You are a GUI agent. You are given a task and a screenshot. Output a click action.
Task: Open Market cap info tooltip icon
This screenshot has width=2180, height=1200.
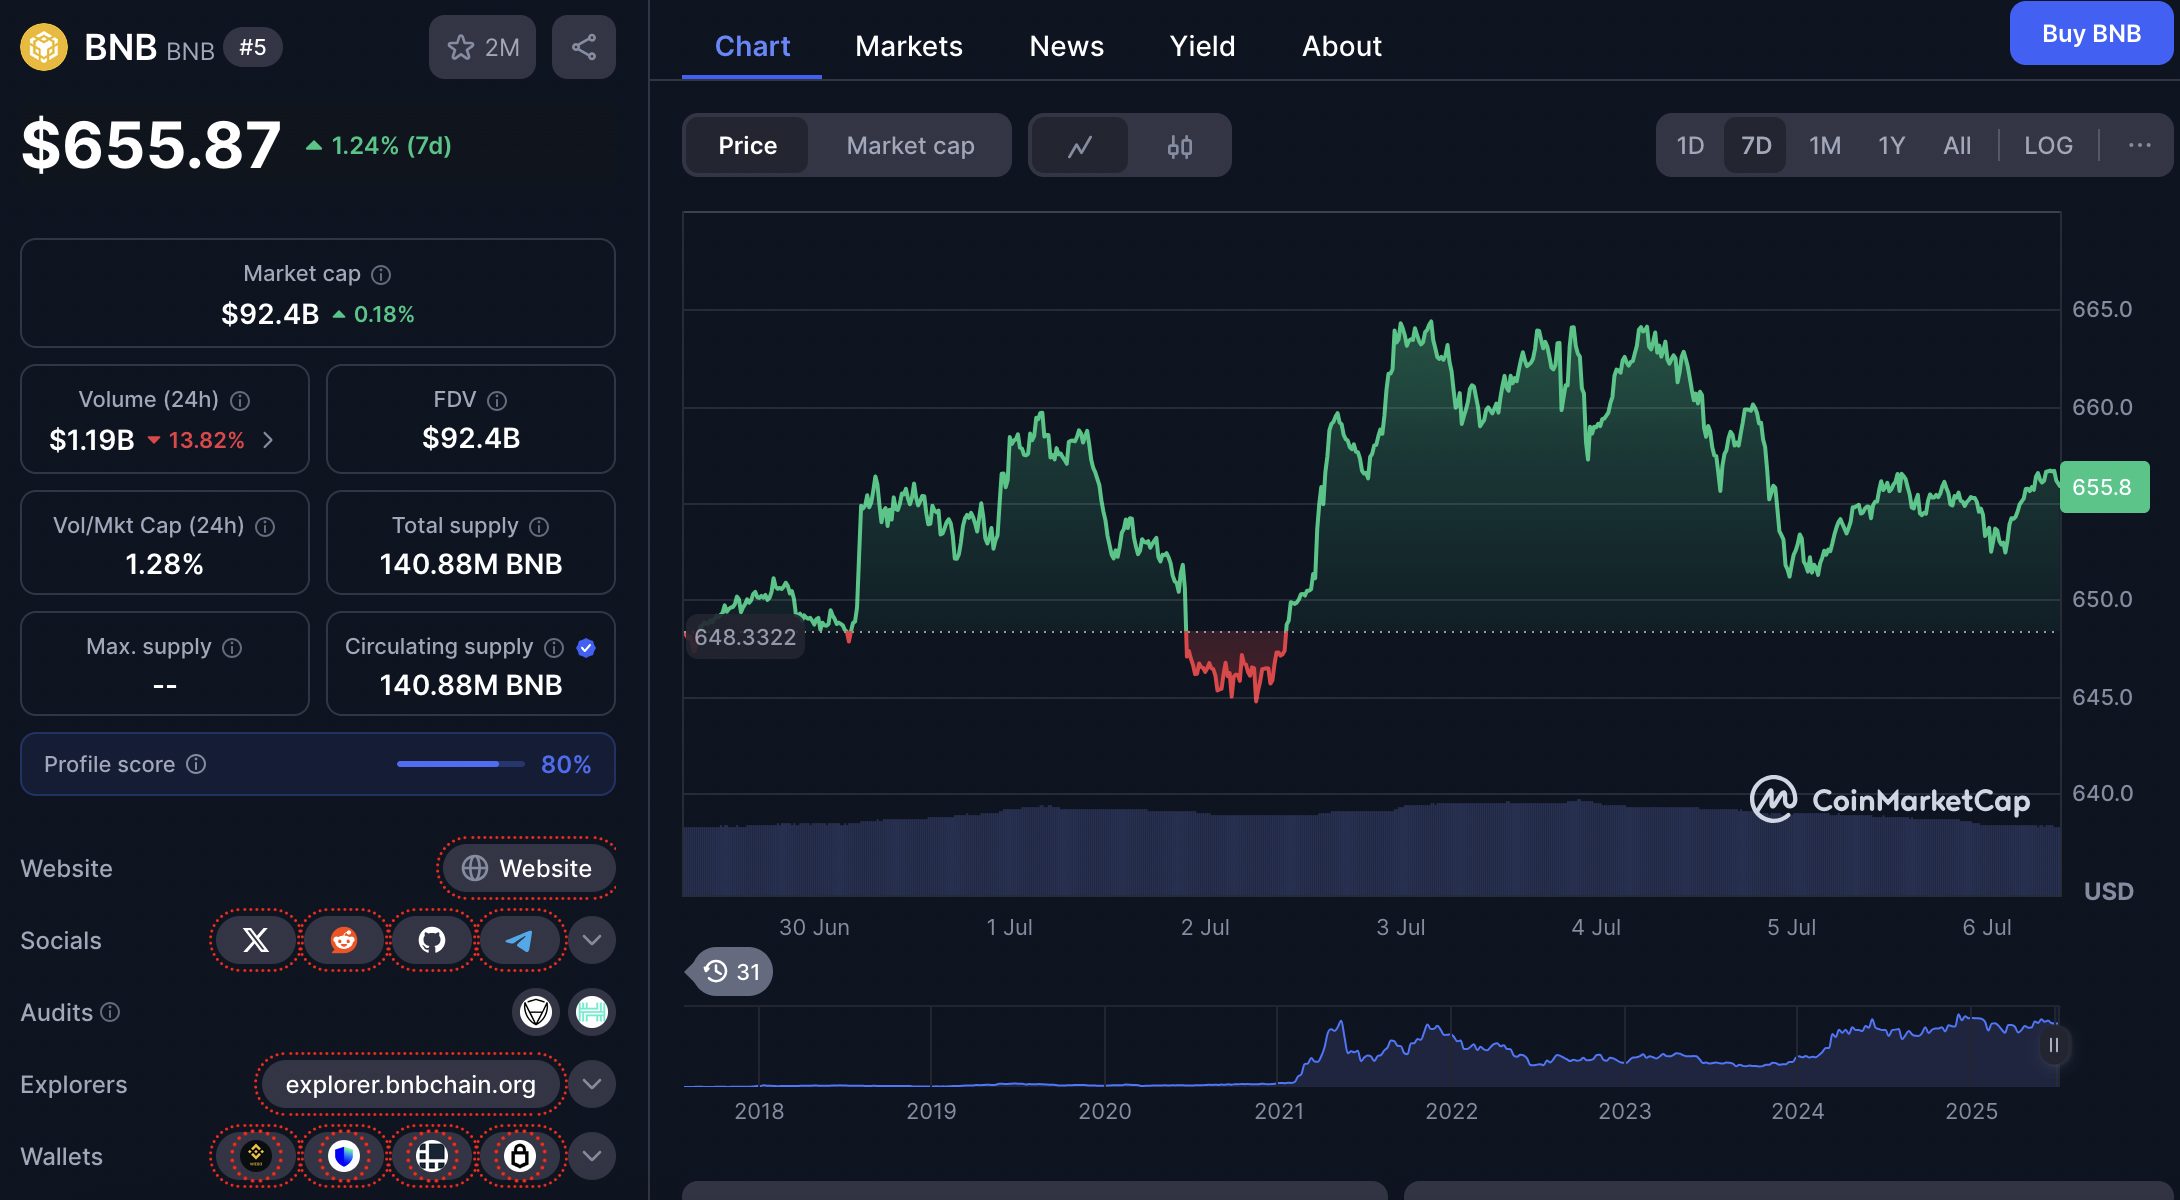tap(381, 274)
